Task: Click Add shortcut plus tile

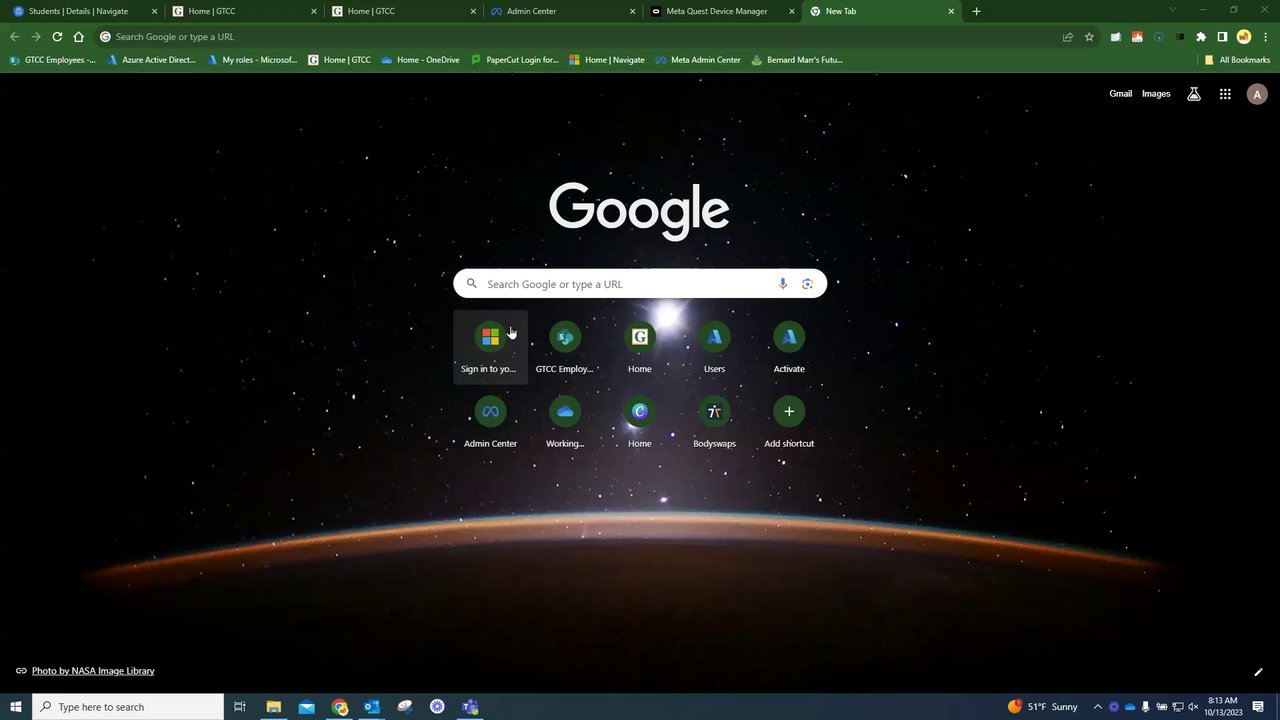Action: click(x=789, y=422)
